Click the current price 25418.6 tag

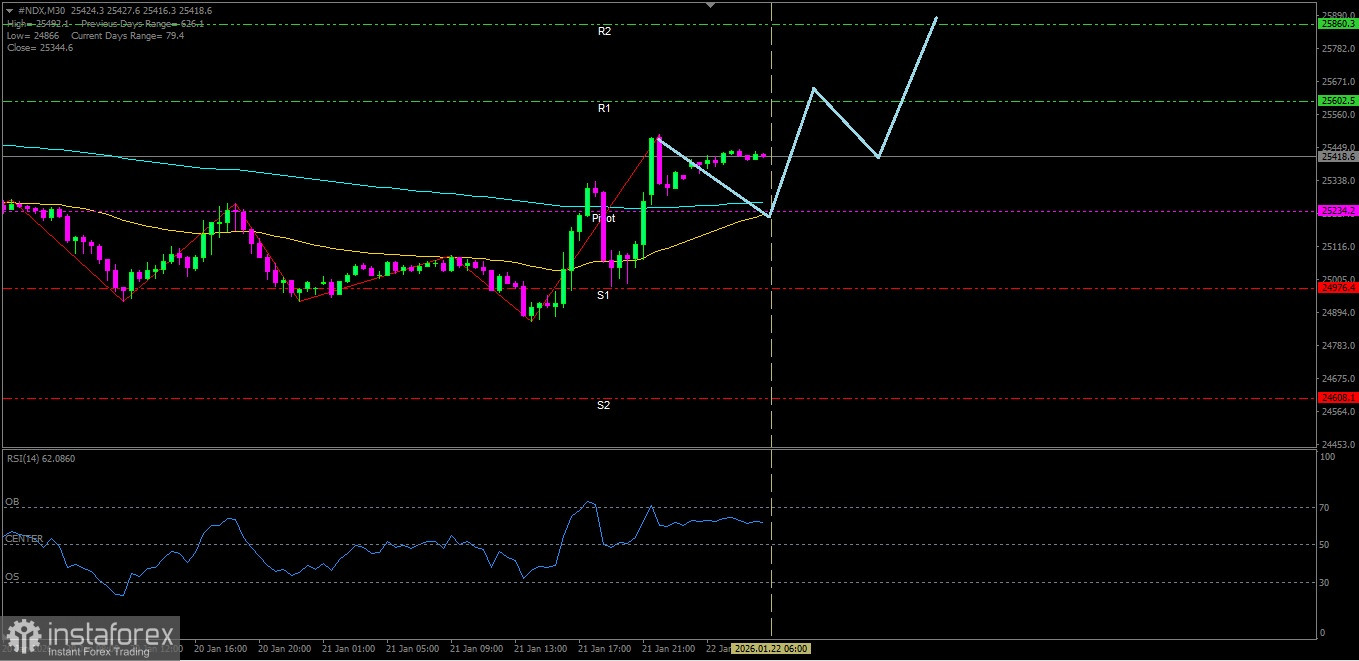point(1337,156)
